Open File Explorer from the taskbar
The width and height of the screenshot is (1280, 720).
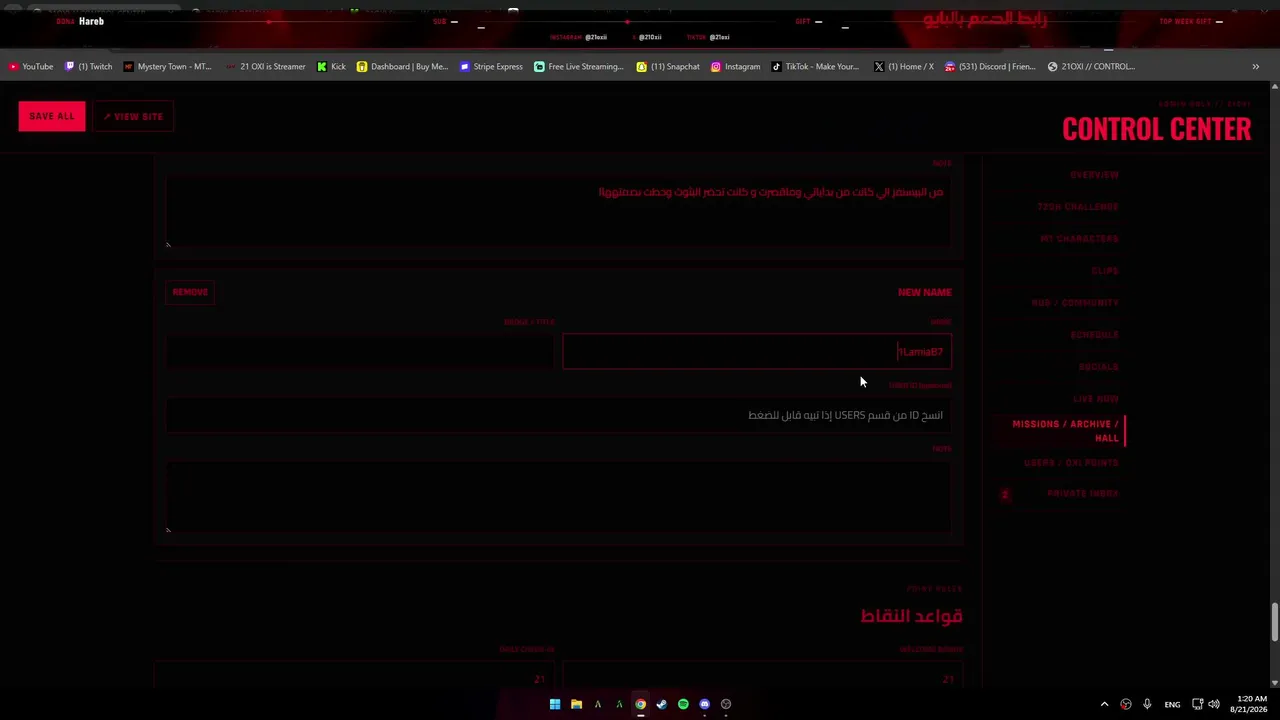576,704
